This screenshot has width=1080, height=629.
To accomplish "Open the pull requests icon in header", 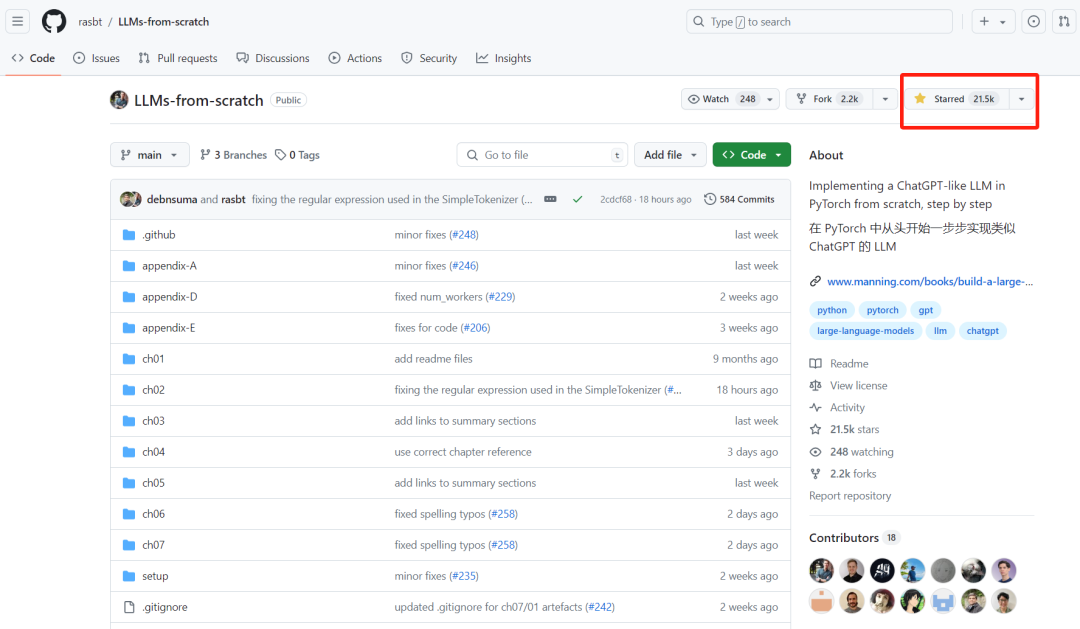I will tap(1064, 21).
